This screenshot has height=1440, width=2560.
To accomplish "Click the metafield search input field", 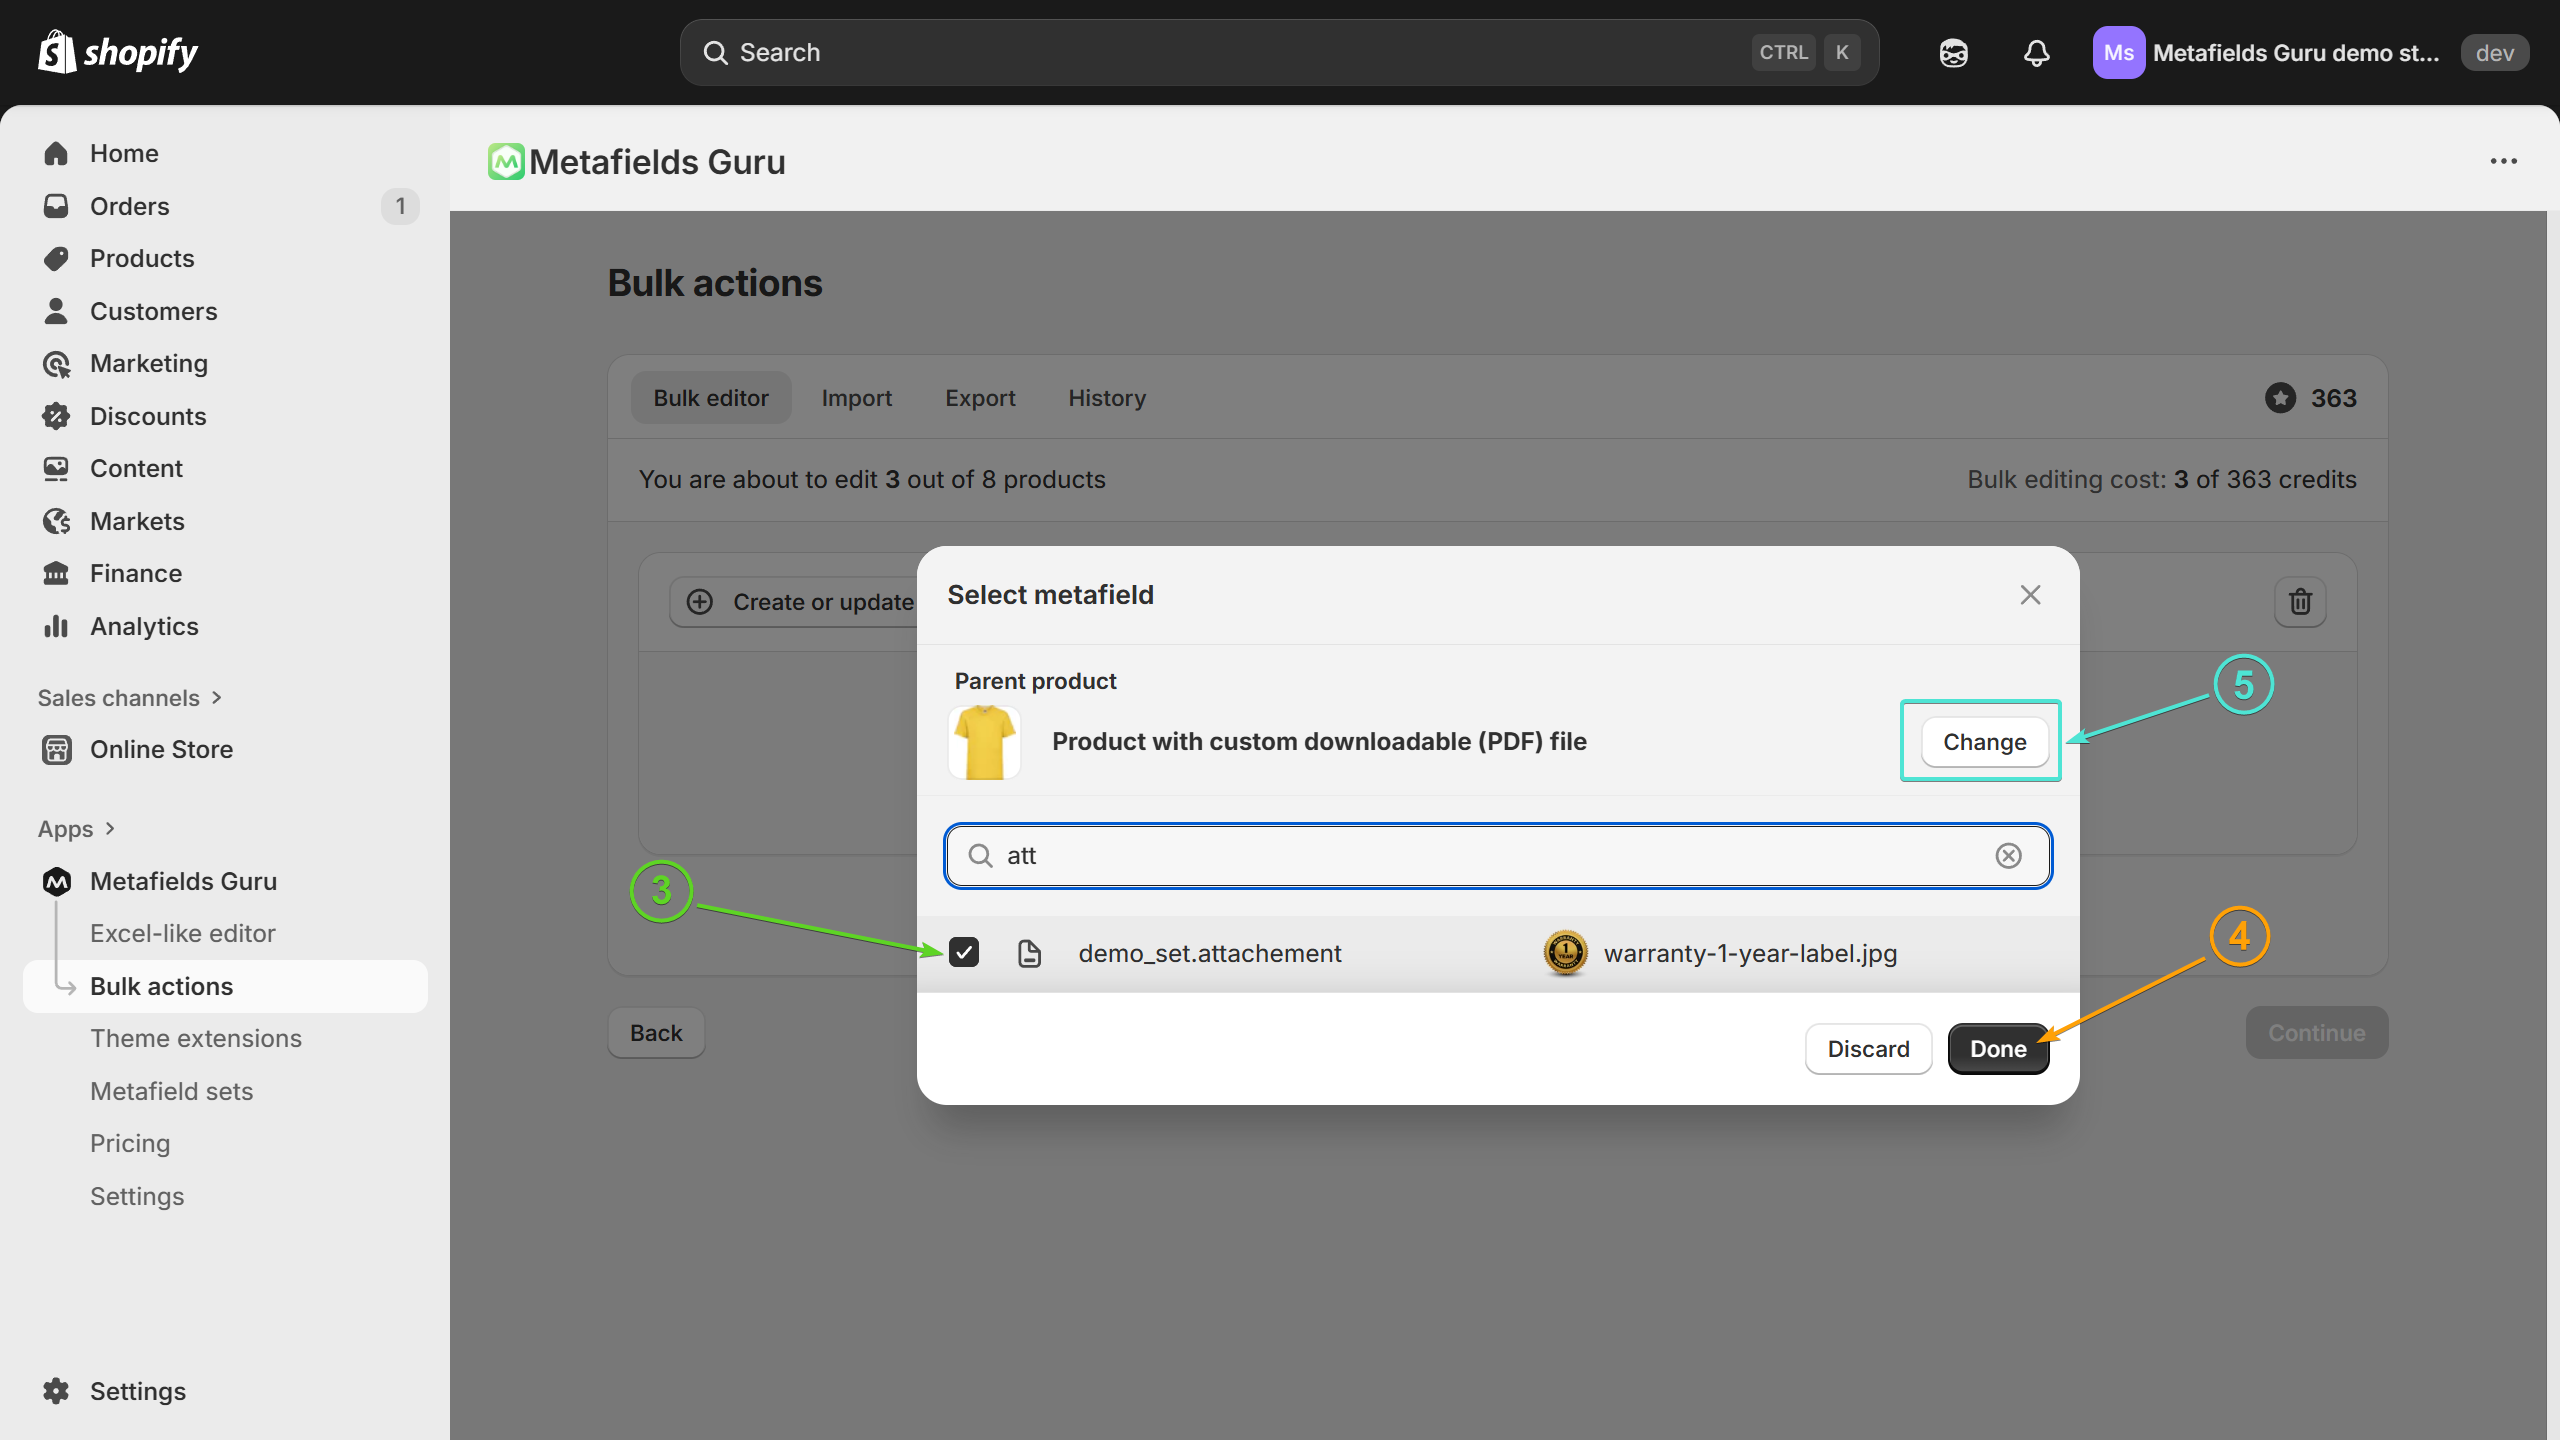I will [x=1490, y=856].
